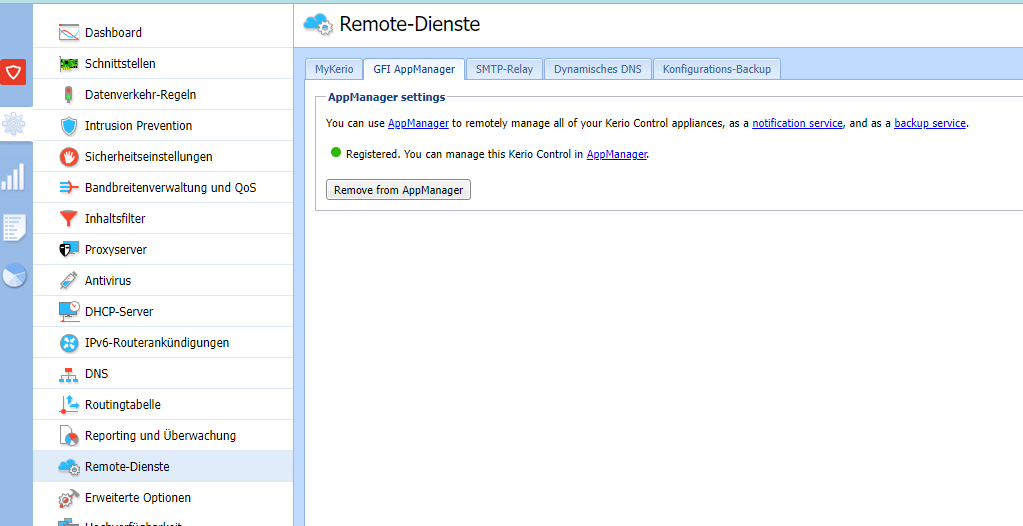Select Dashboard in the navigation tree
The height and width of the screenshot is (526, 1023).
[163, 32]
